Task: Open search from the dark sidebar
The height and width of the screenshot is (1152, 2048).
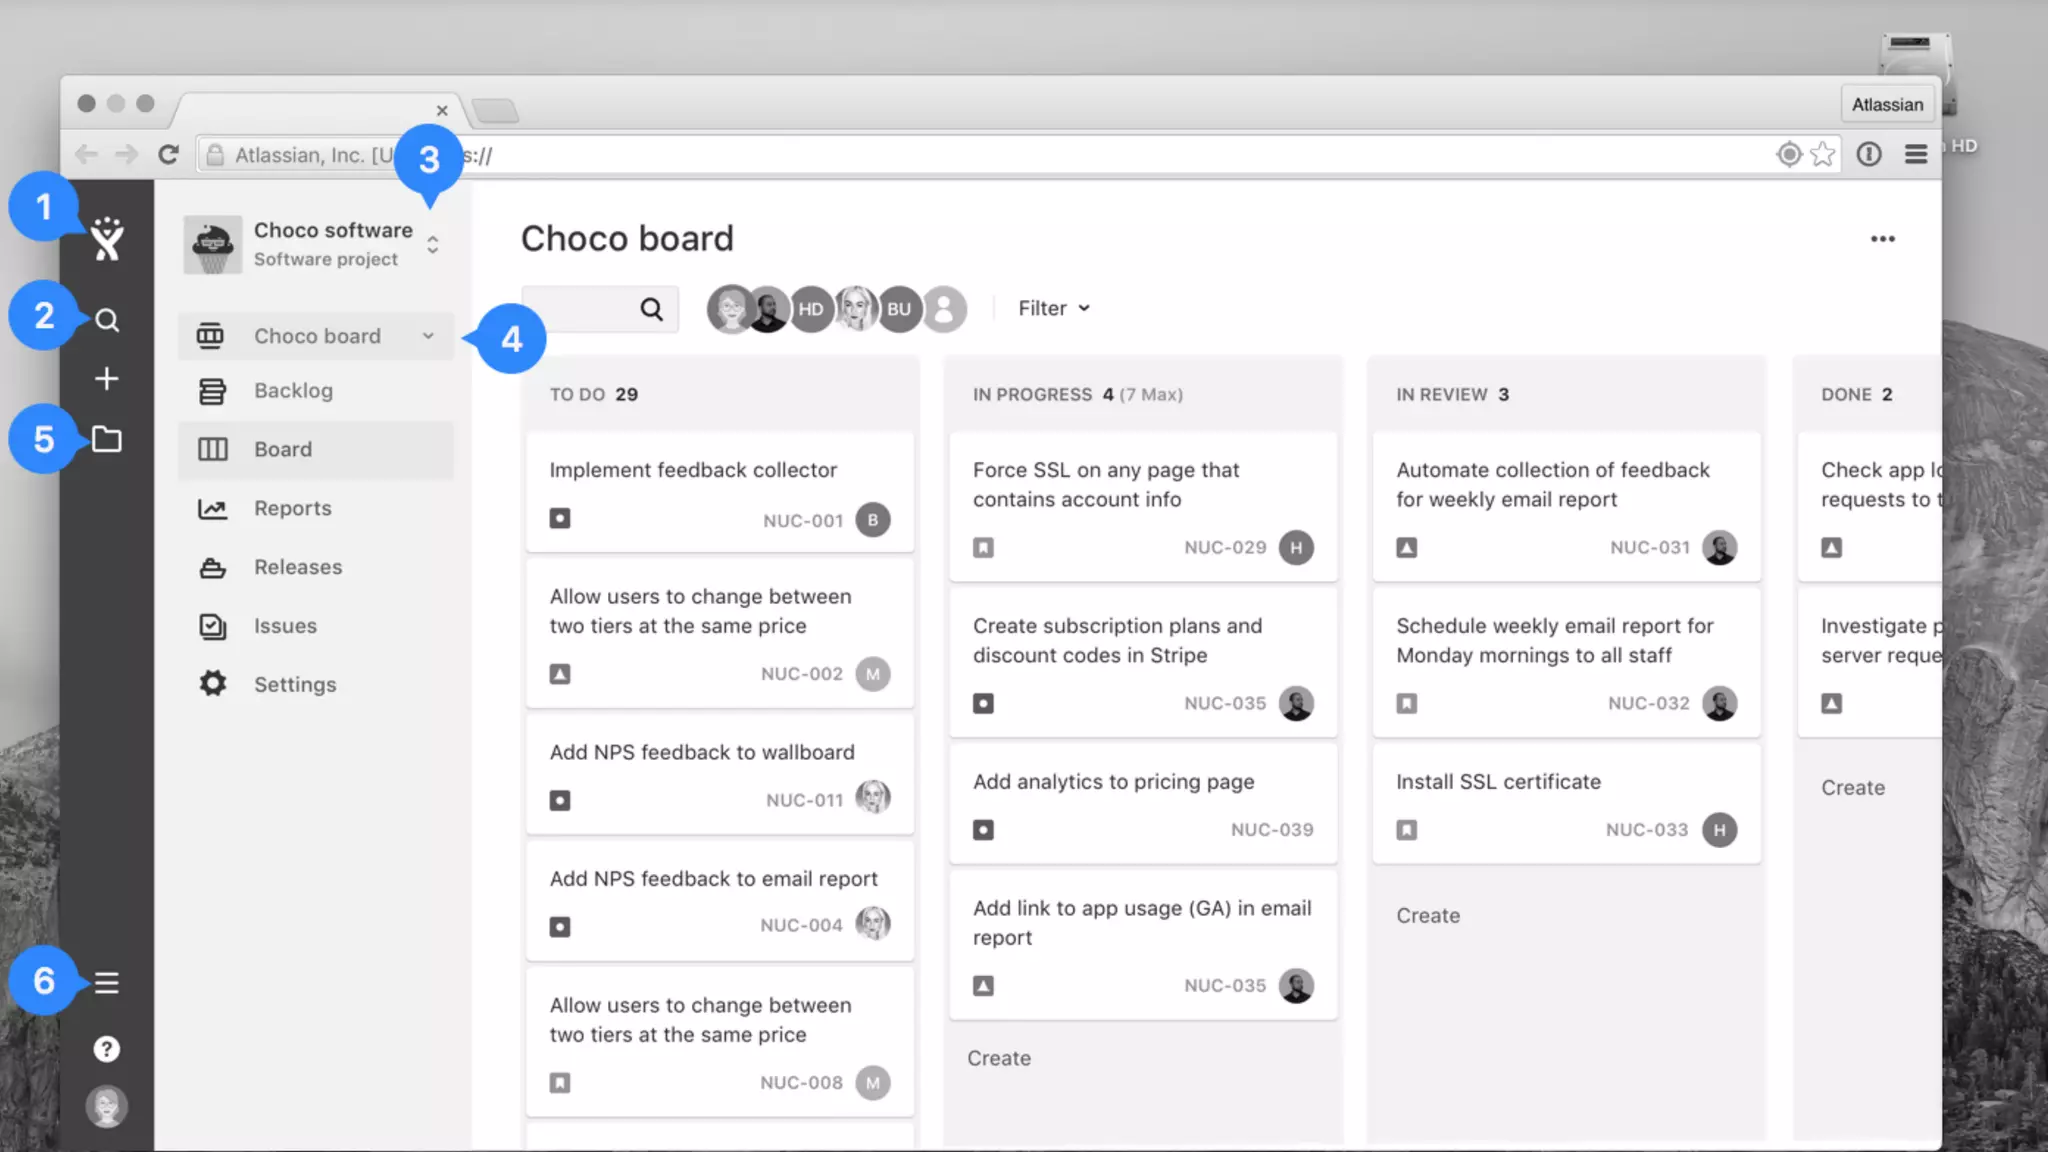Action: (107, 320)
